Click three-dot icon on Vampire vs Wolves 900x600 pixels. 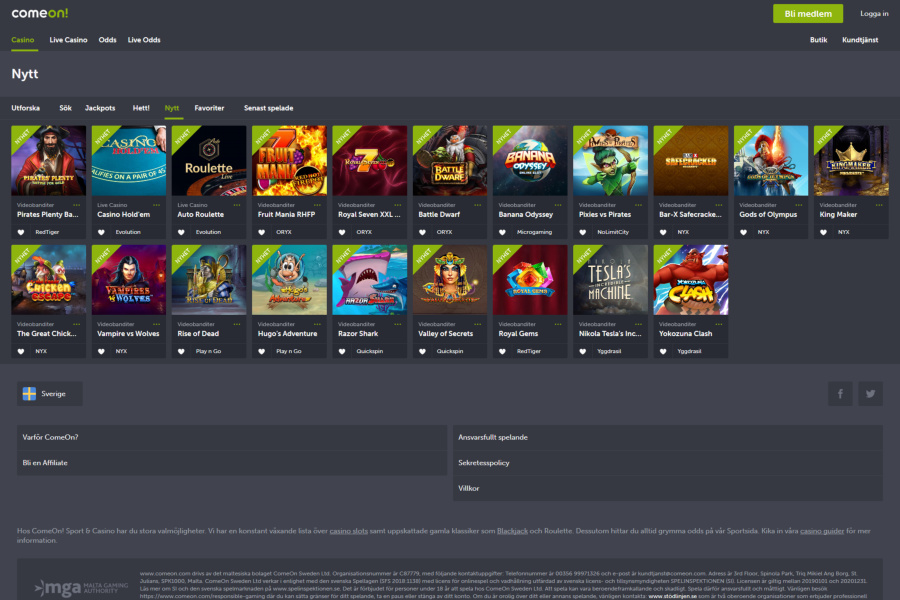tap(157, 324)
